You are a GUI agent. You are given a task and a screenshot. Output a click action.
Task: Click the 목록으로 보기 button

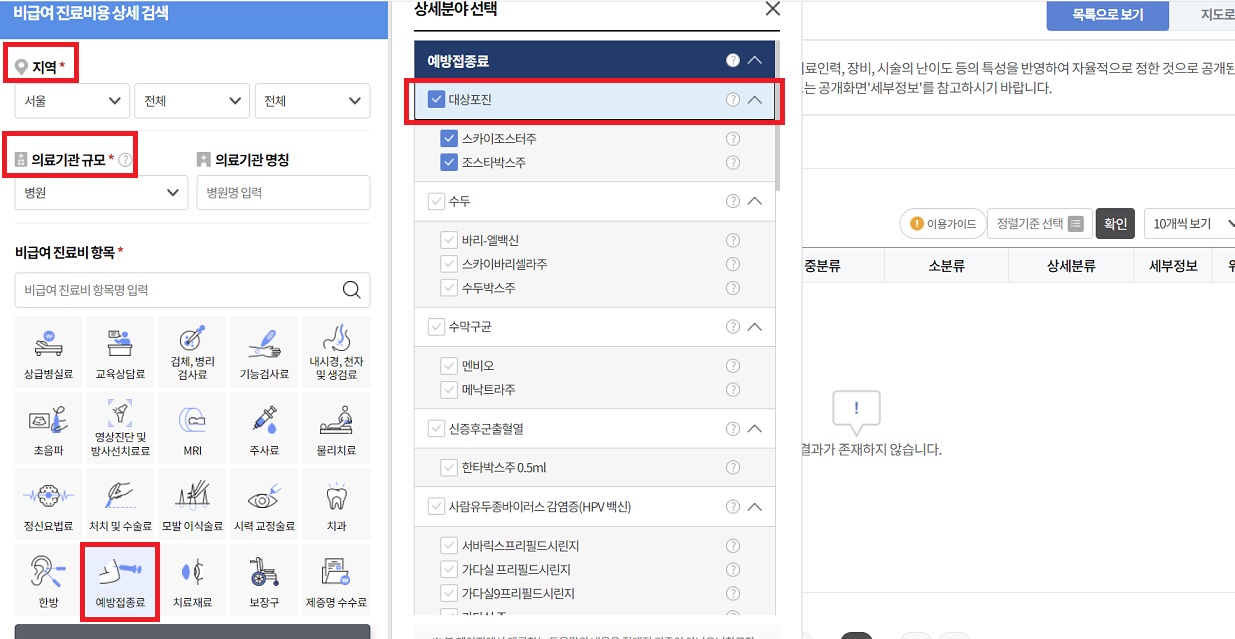(1110, 16)
